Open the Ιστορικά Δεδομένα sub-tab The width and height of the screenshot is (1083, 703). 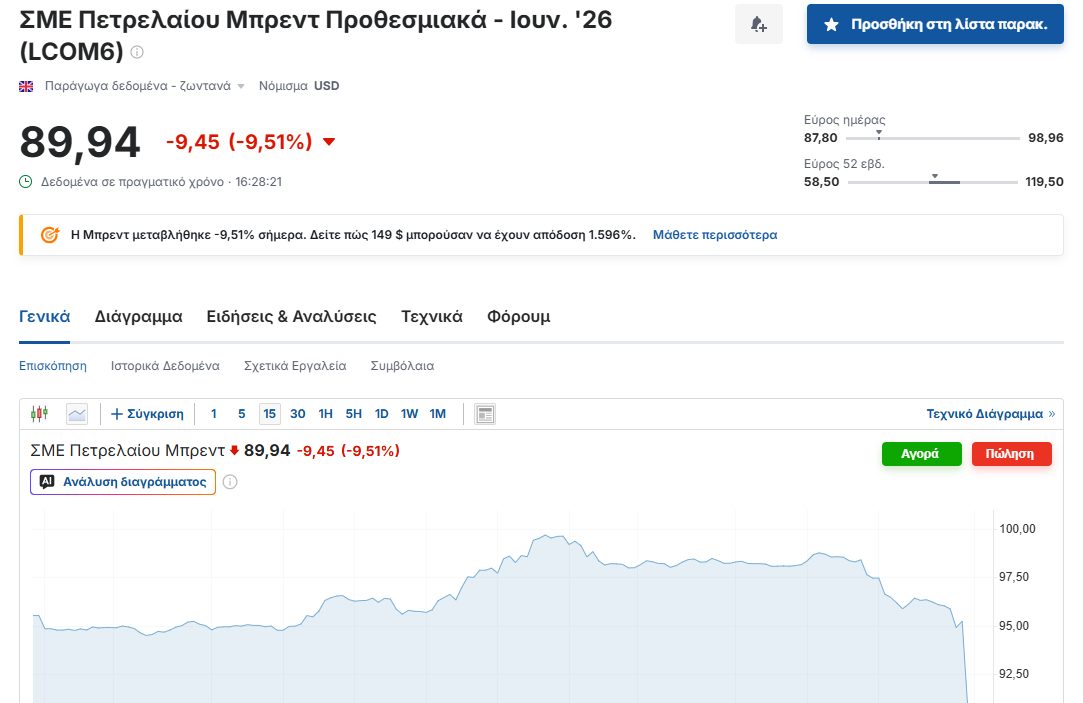pyautogui.click(x=165, y=366)
